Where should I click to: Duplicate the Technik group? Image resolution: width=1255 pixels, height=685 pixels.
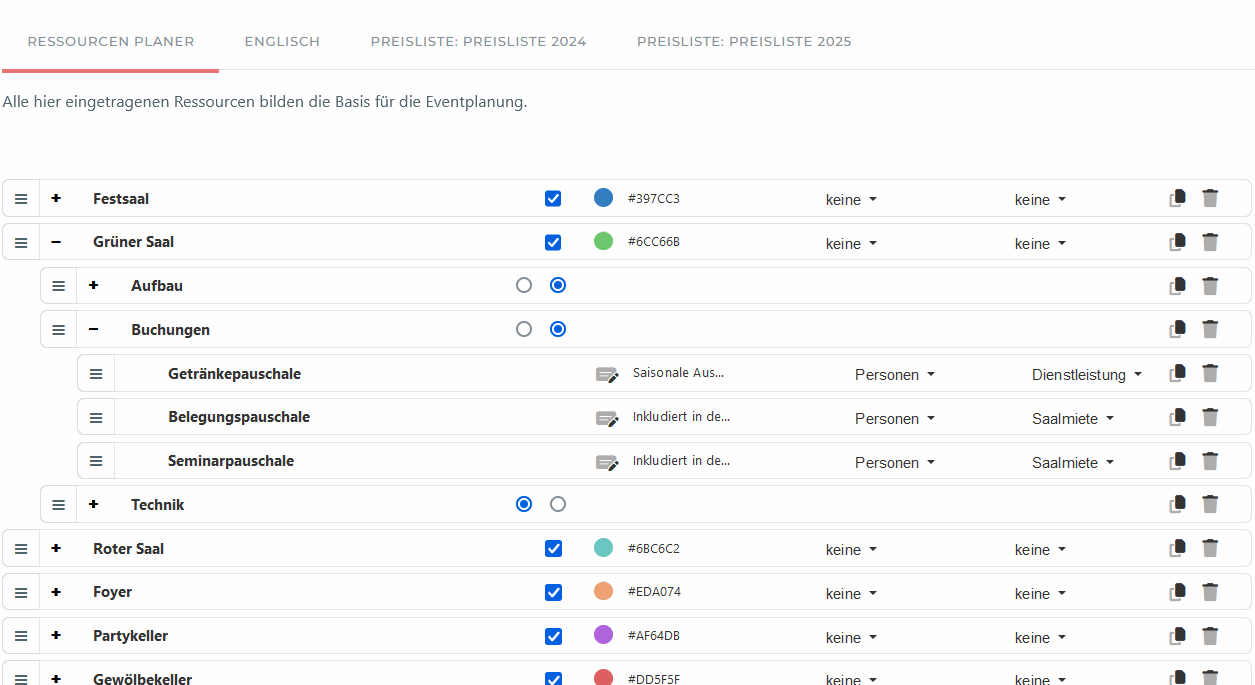(x=1178, y=504)
